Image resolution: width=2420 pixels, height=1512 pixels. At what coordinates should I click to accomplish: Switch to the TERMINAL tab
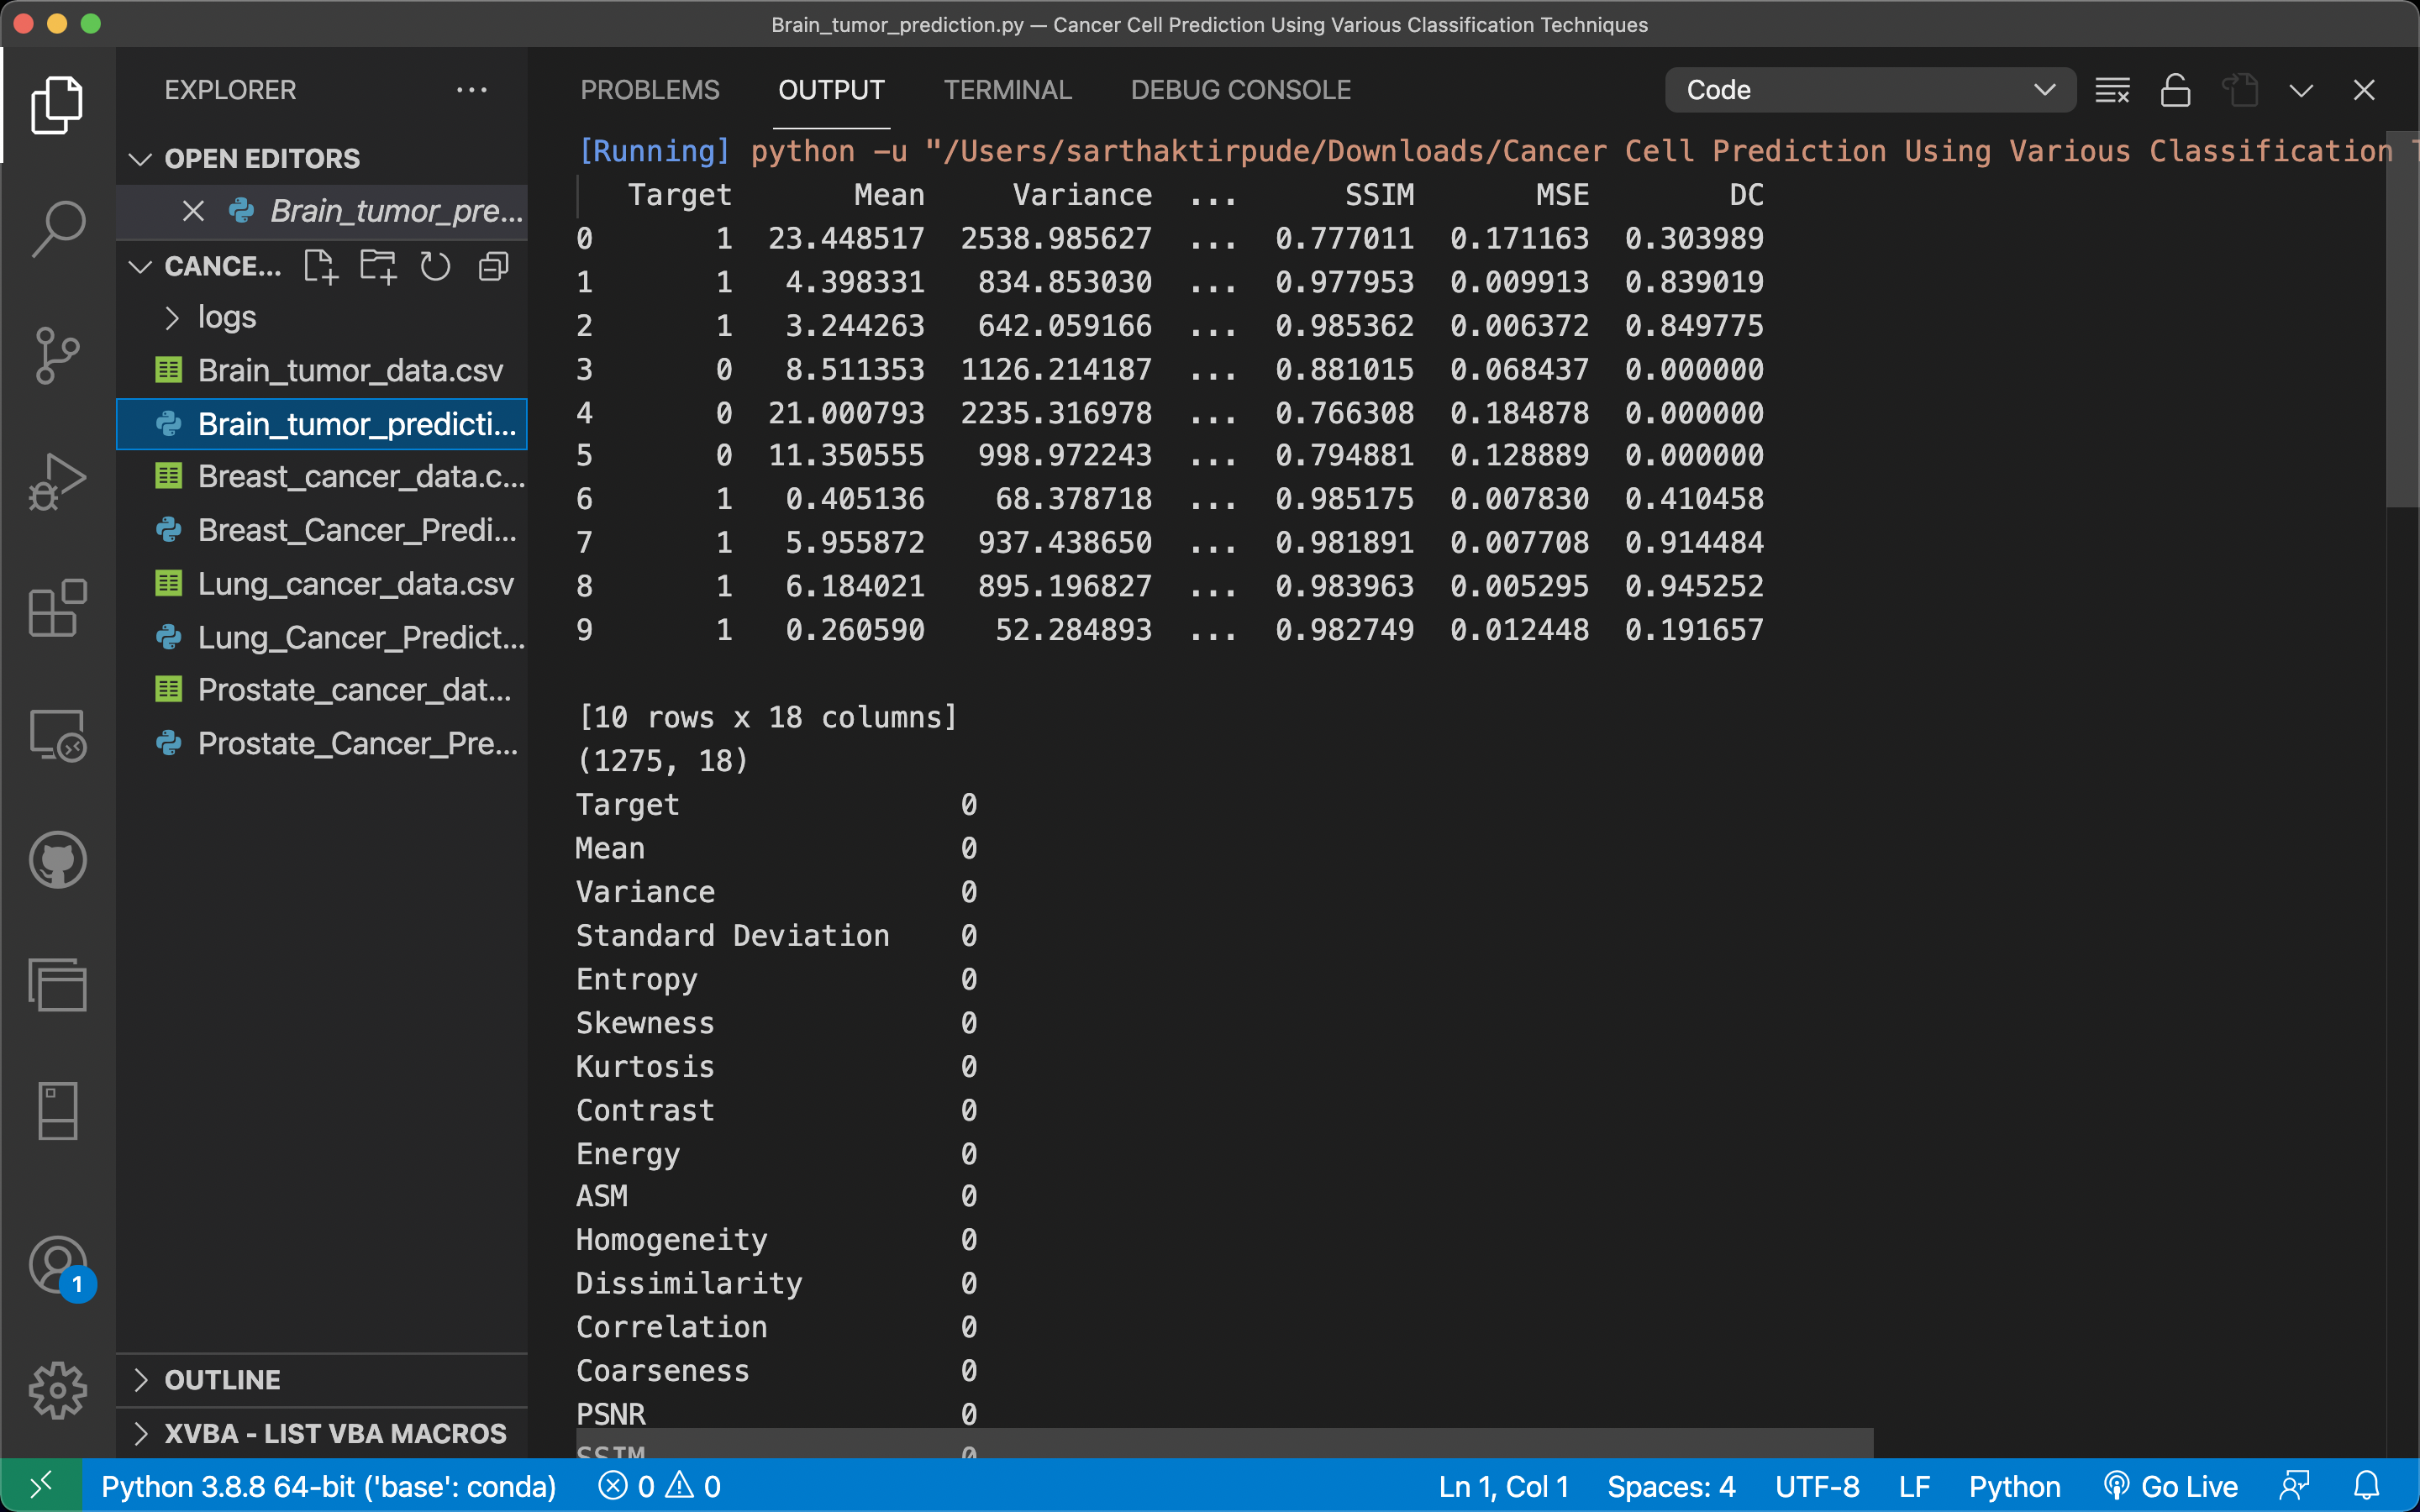pos(1007,90)
